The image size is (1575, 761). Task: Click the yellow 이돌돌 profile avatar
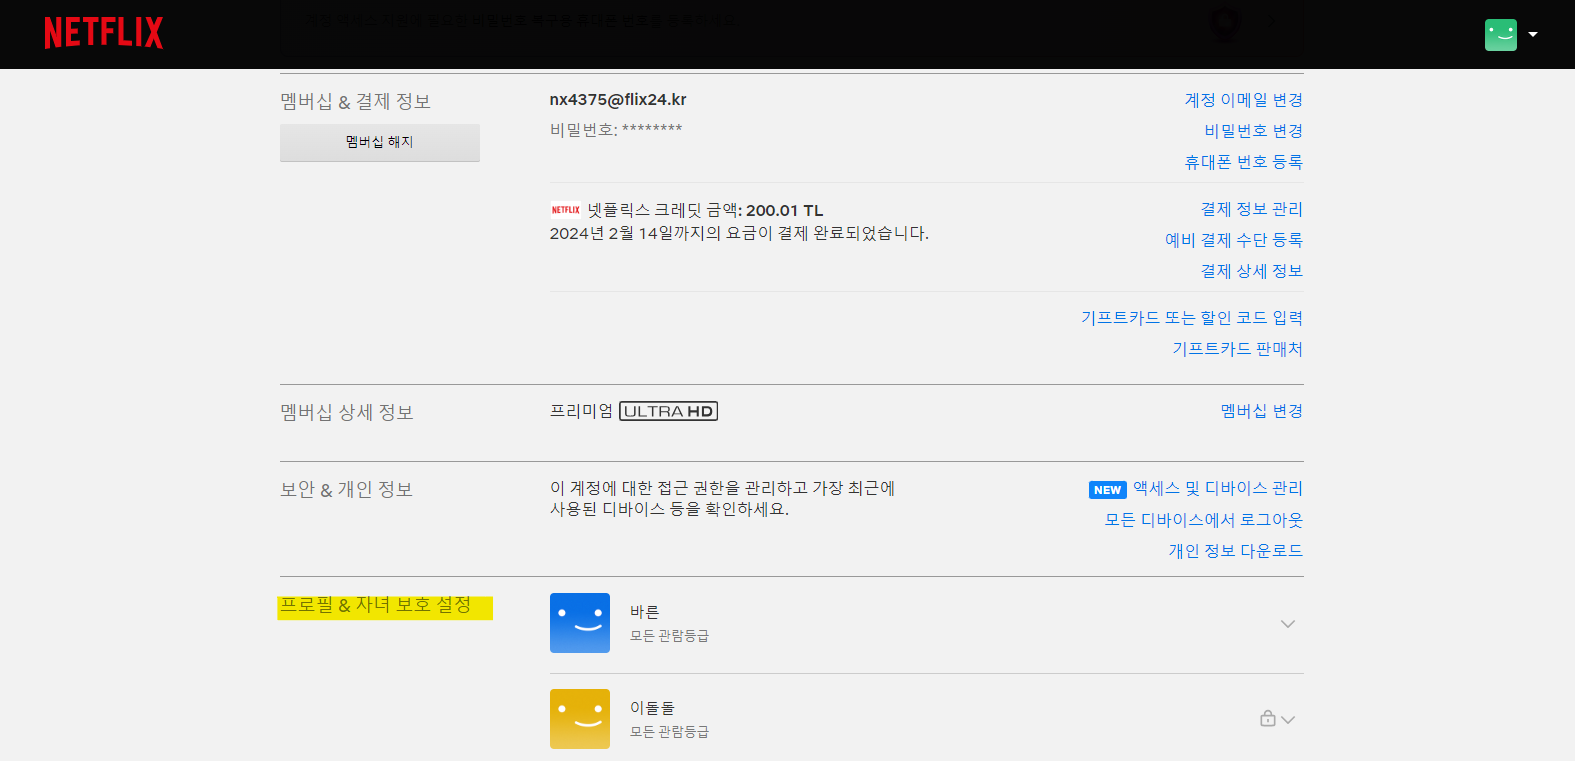click(x=580, y=719)
